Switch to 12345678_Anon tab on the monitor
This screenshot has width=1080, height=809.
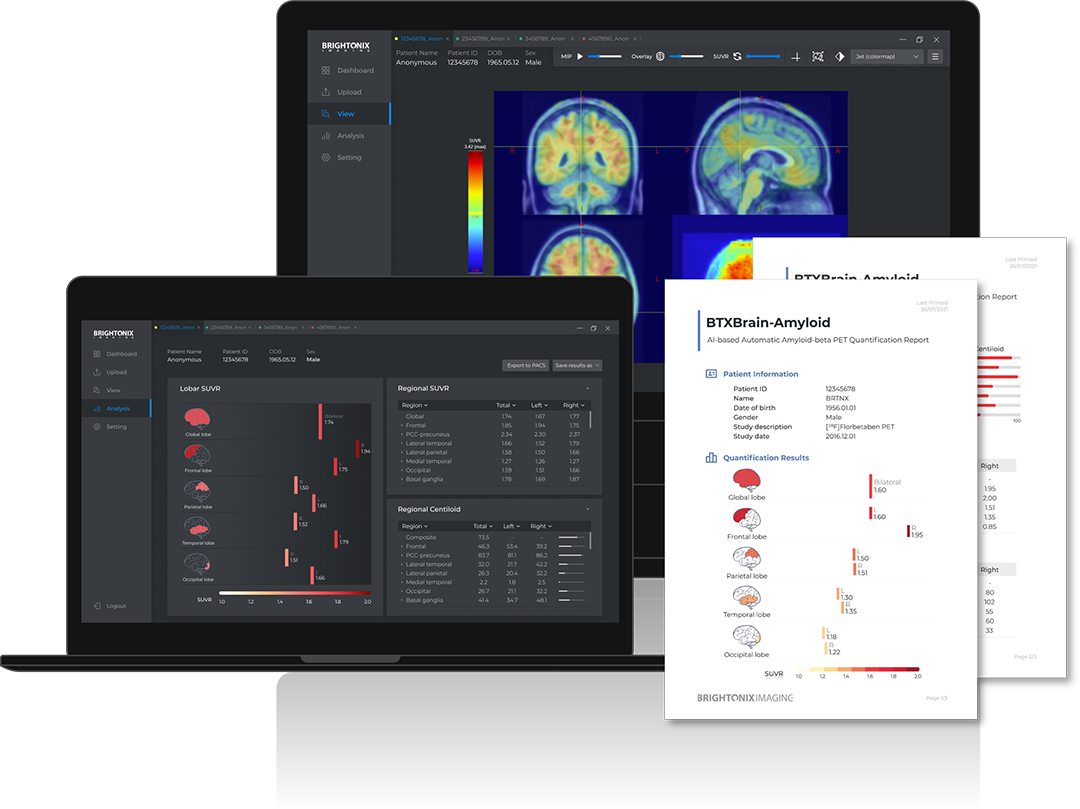[422, 39]
